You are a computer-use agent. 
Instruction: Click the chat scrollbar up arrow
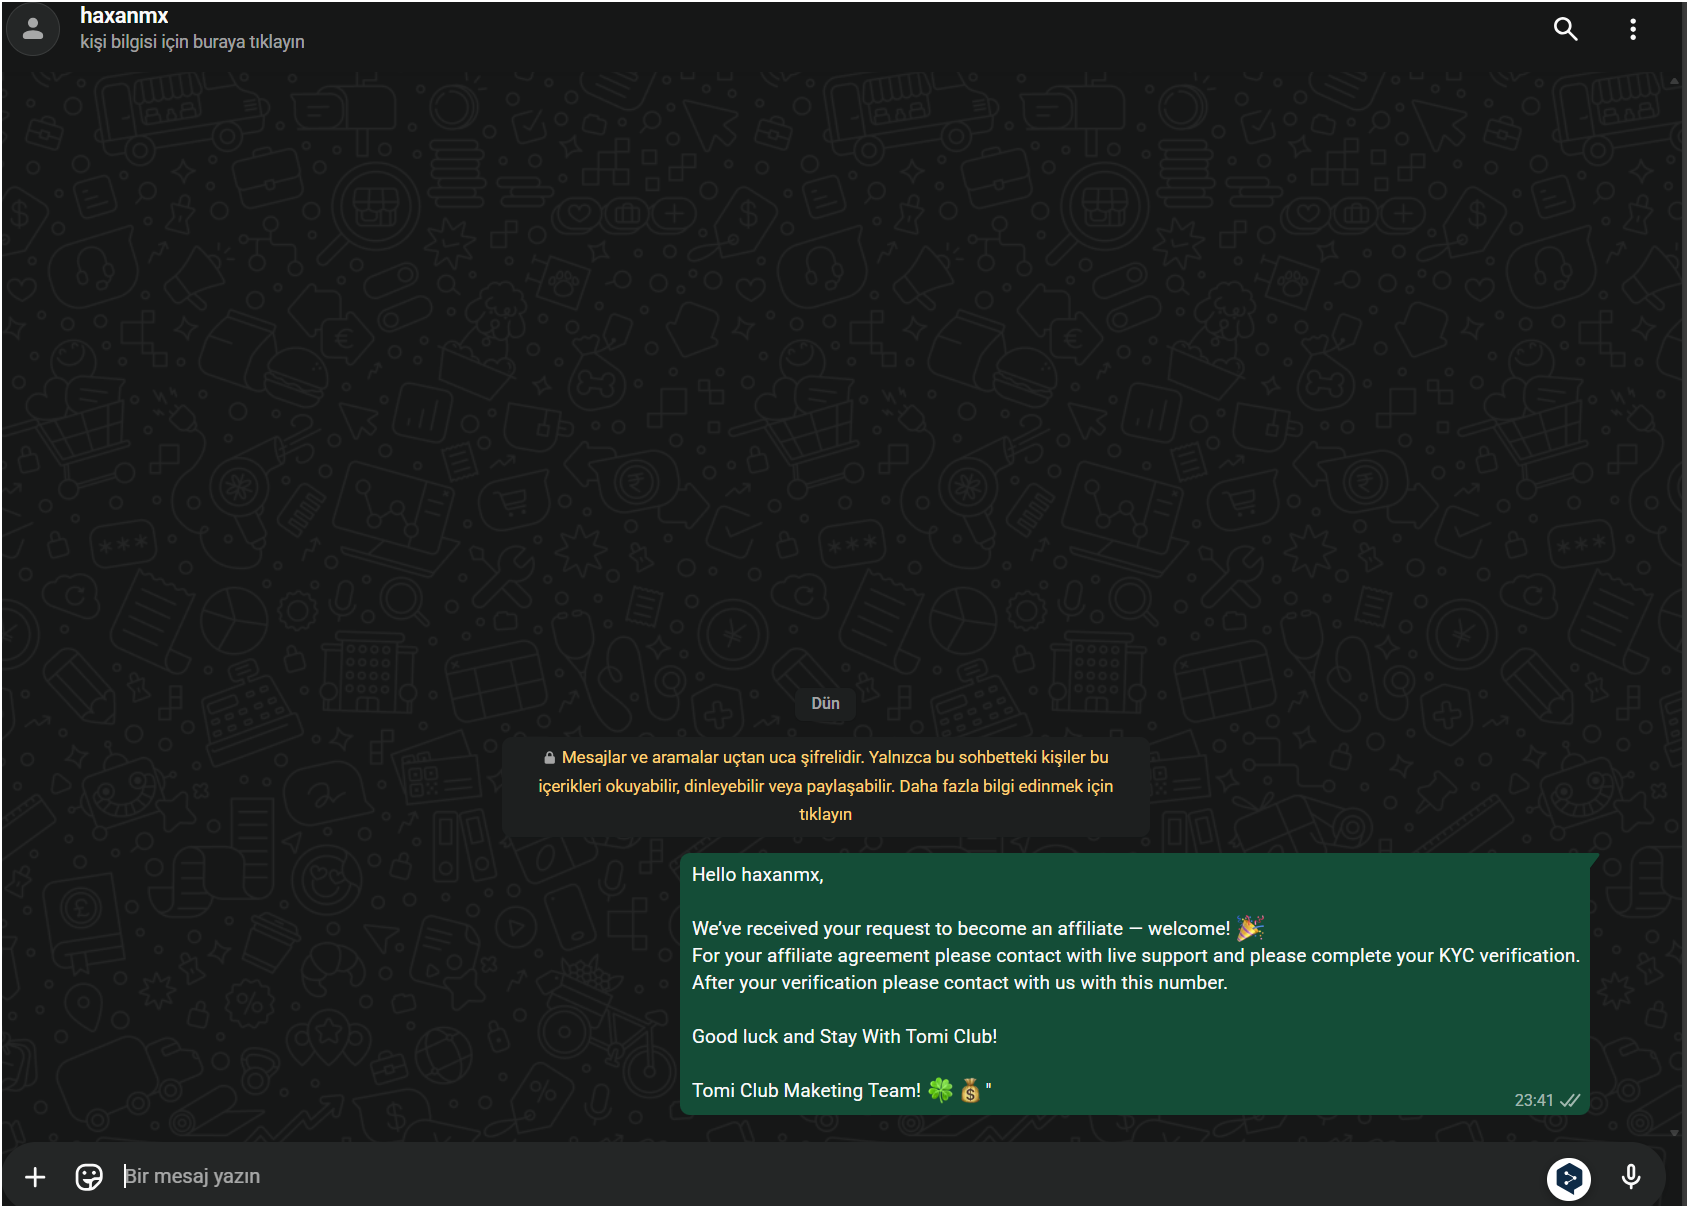[1675, 81]
